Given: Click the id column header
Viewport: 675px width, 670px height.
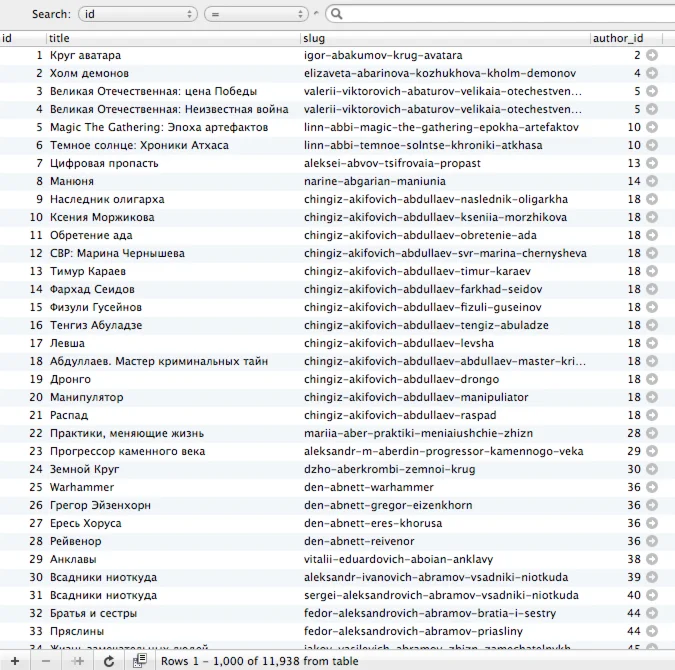Looking at the screenshot, I should pyautogui.click(x=22, y=38).
